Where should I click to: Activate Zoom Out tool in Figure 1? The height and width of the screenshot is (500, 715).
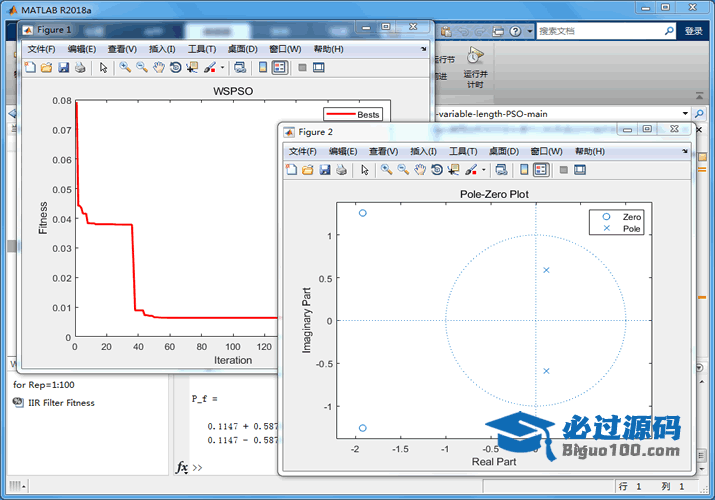[142, 67]
